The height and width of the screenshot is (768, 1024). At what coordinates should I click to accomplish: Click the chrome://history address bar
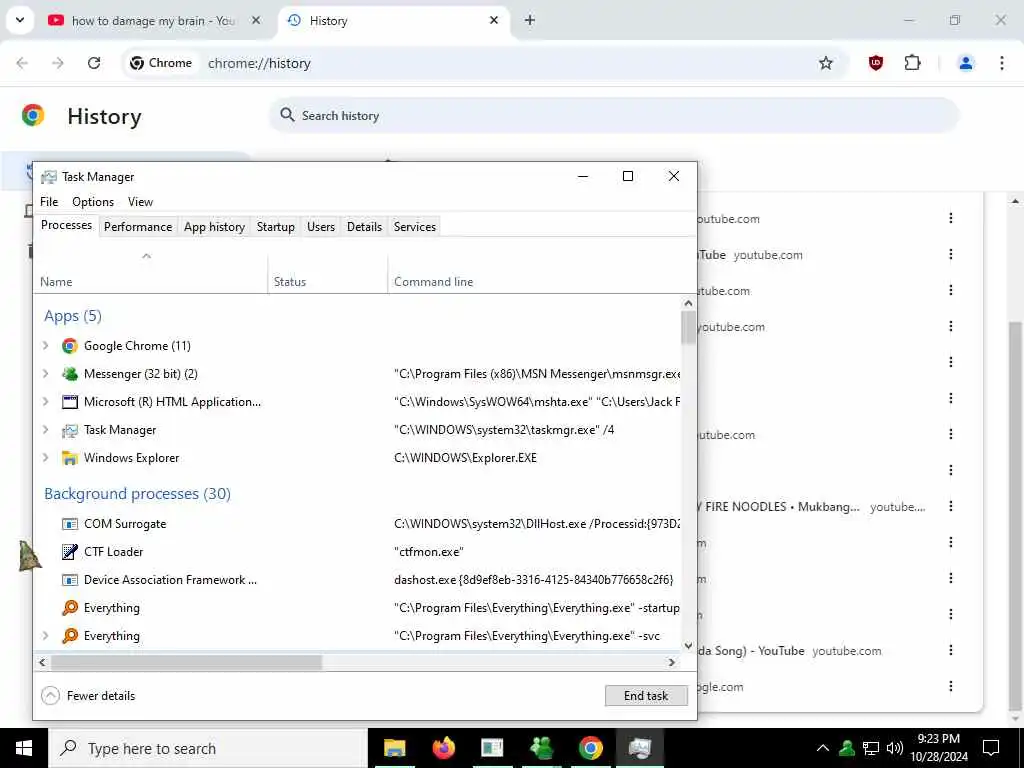(x=483, y=63)
